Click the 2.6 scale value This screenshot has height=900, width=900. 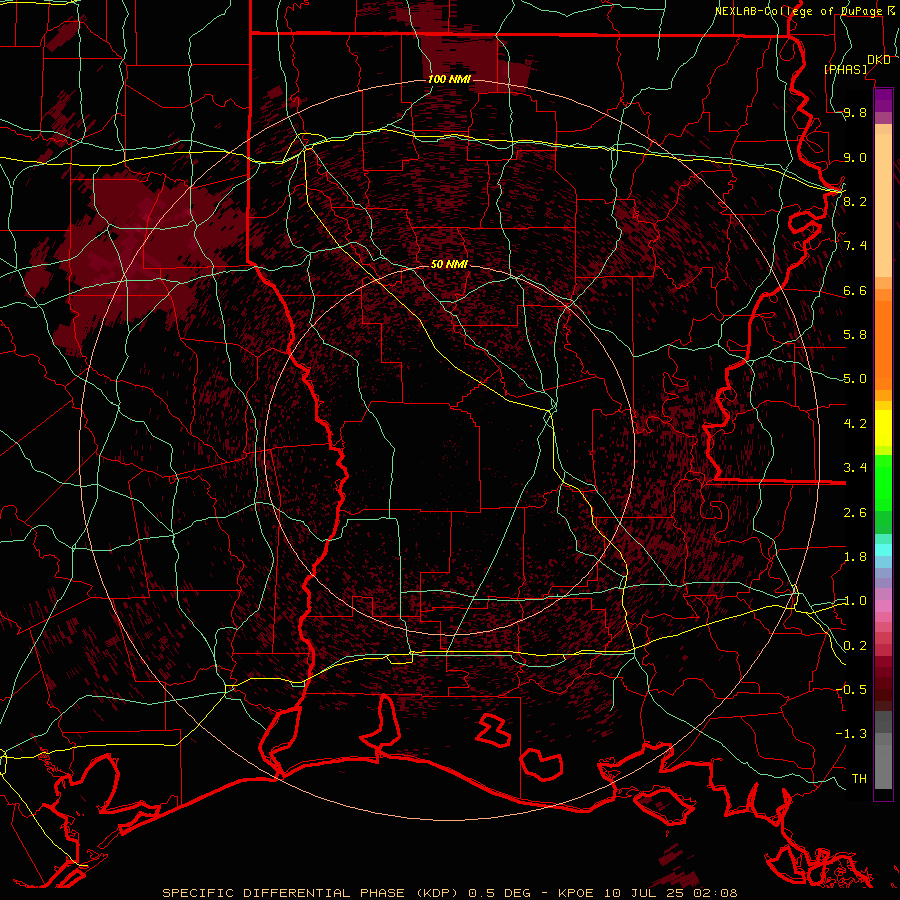click(855, 513)
